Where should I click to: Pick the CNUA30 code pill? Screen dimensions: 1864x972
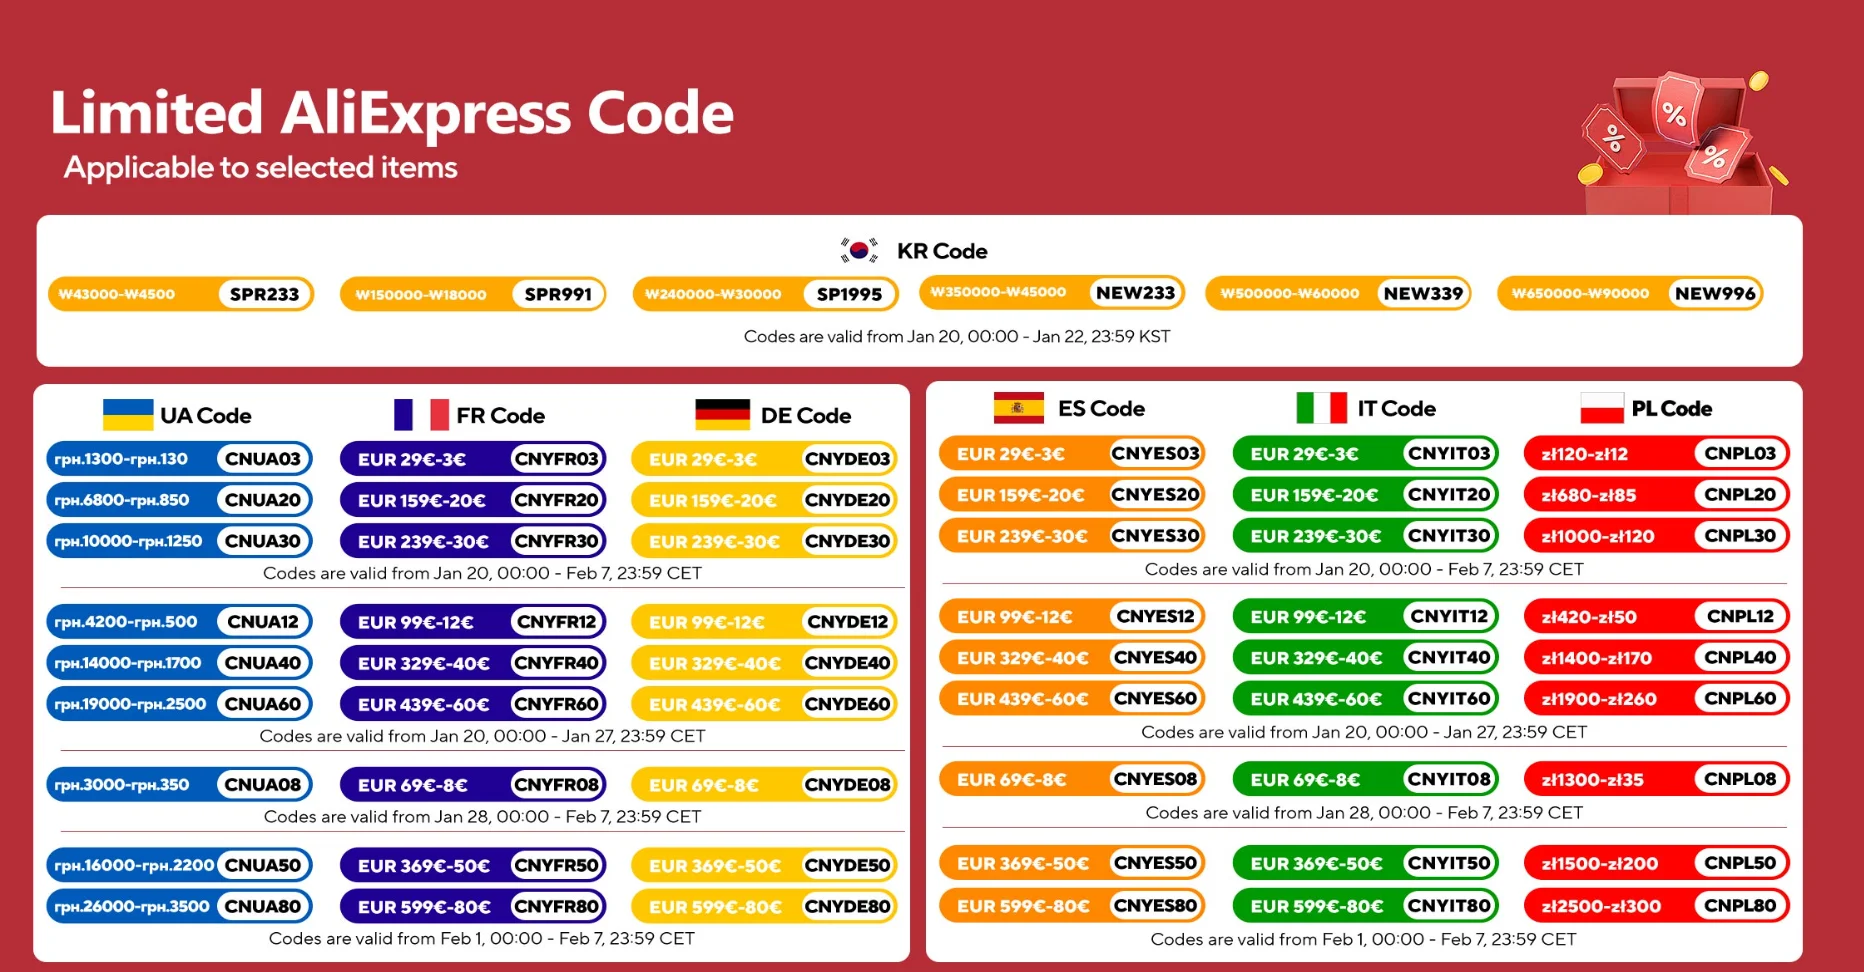(x=180, y=541)
